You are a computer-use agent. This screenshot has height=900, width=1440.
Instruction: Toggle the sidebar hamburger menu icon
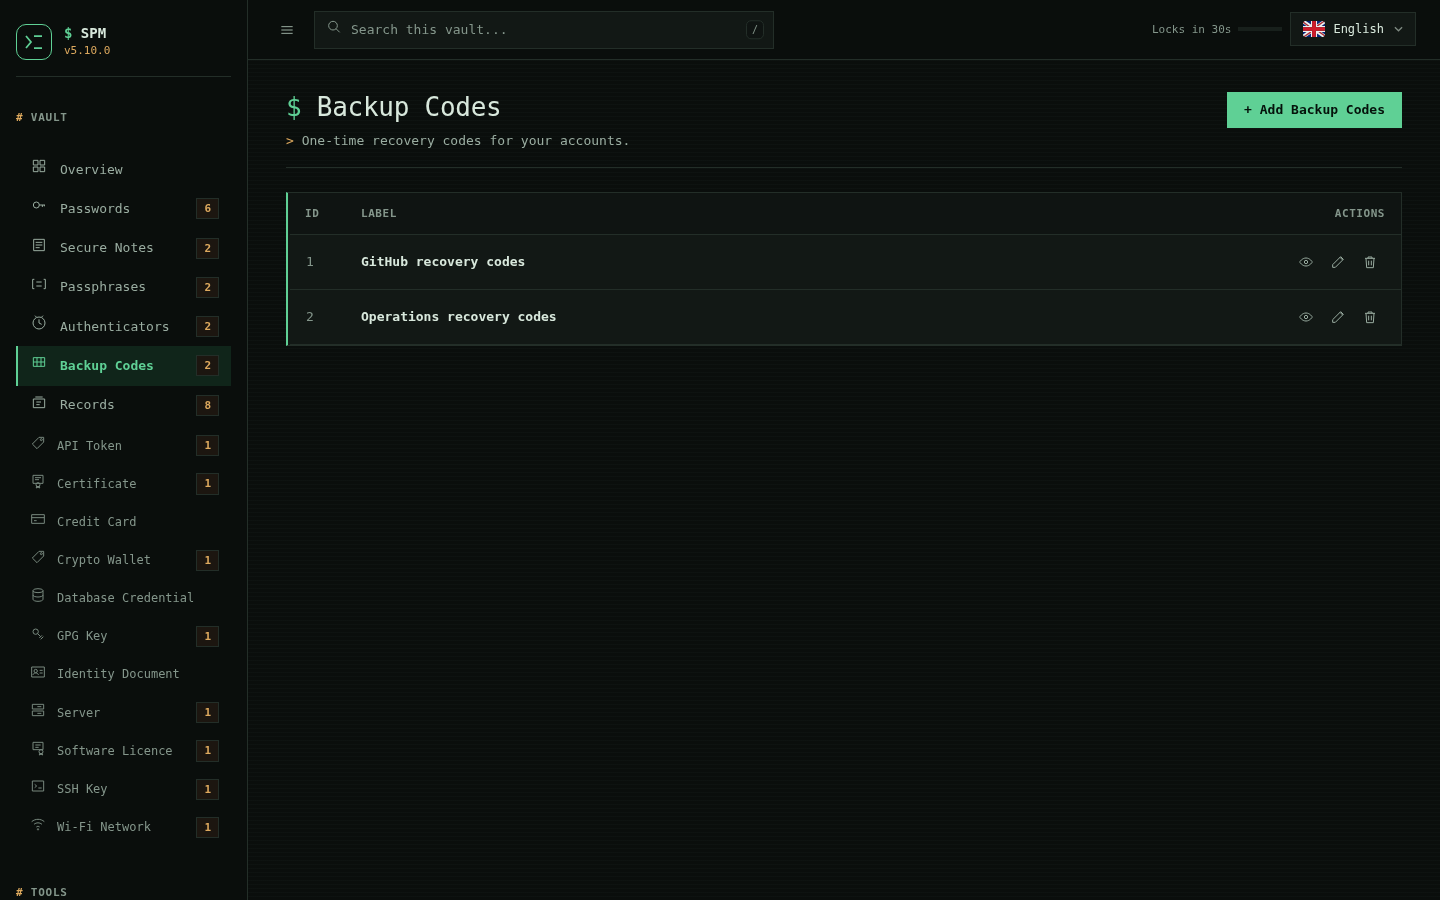click(287, 30)
